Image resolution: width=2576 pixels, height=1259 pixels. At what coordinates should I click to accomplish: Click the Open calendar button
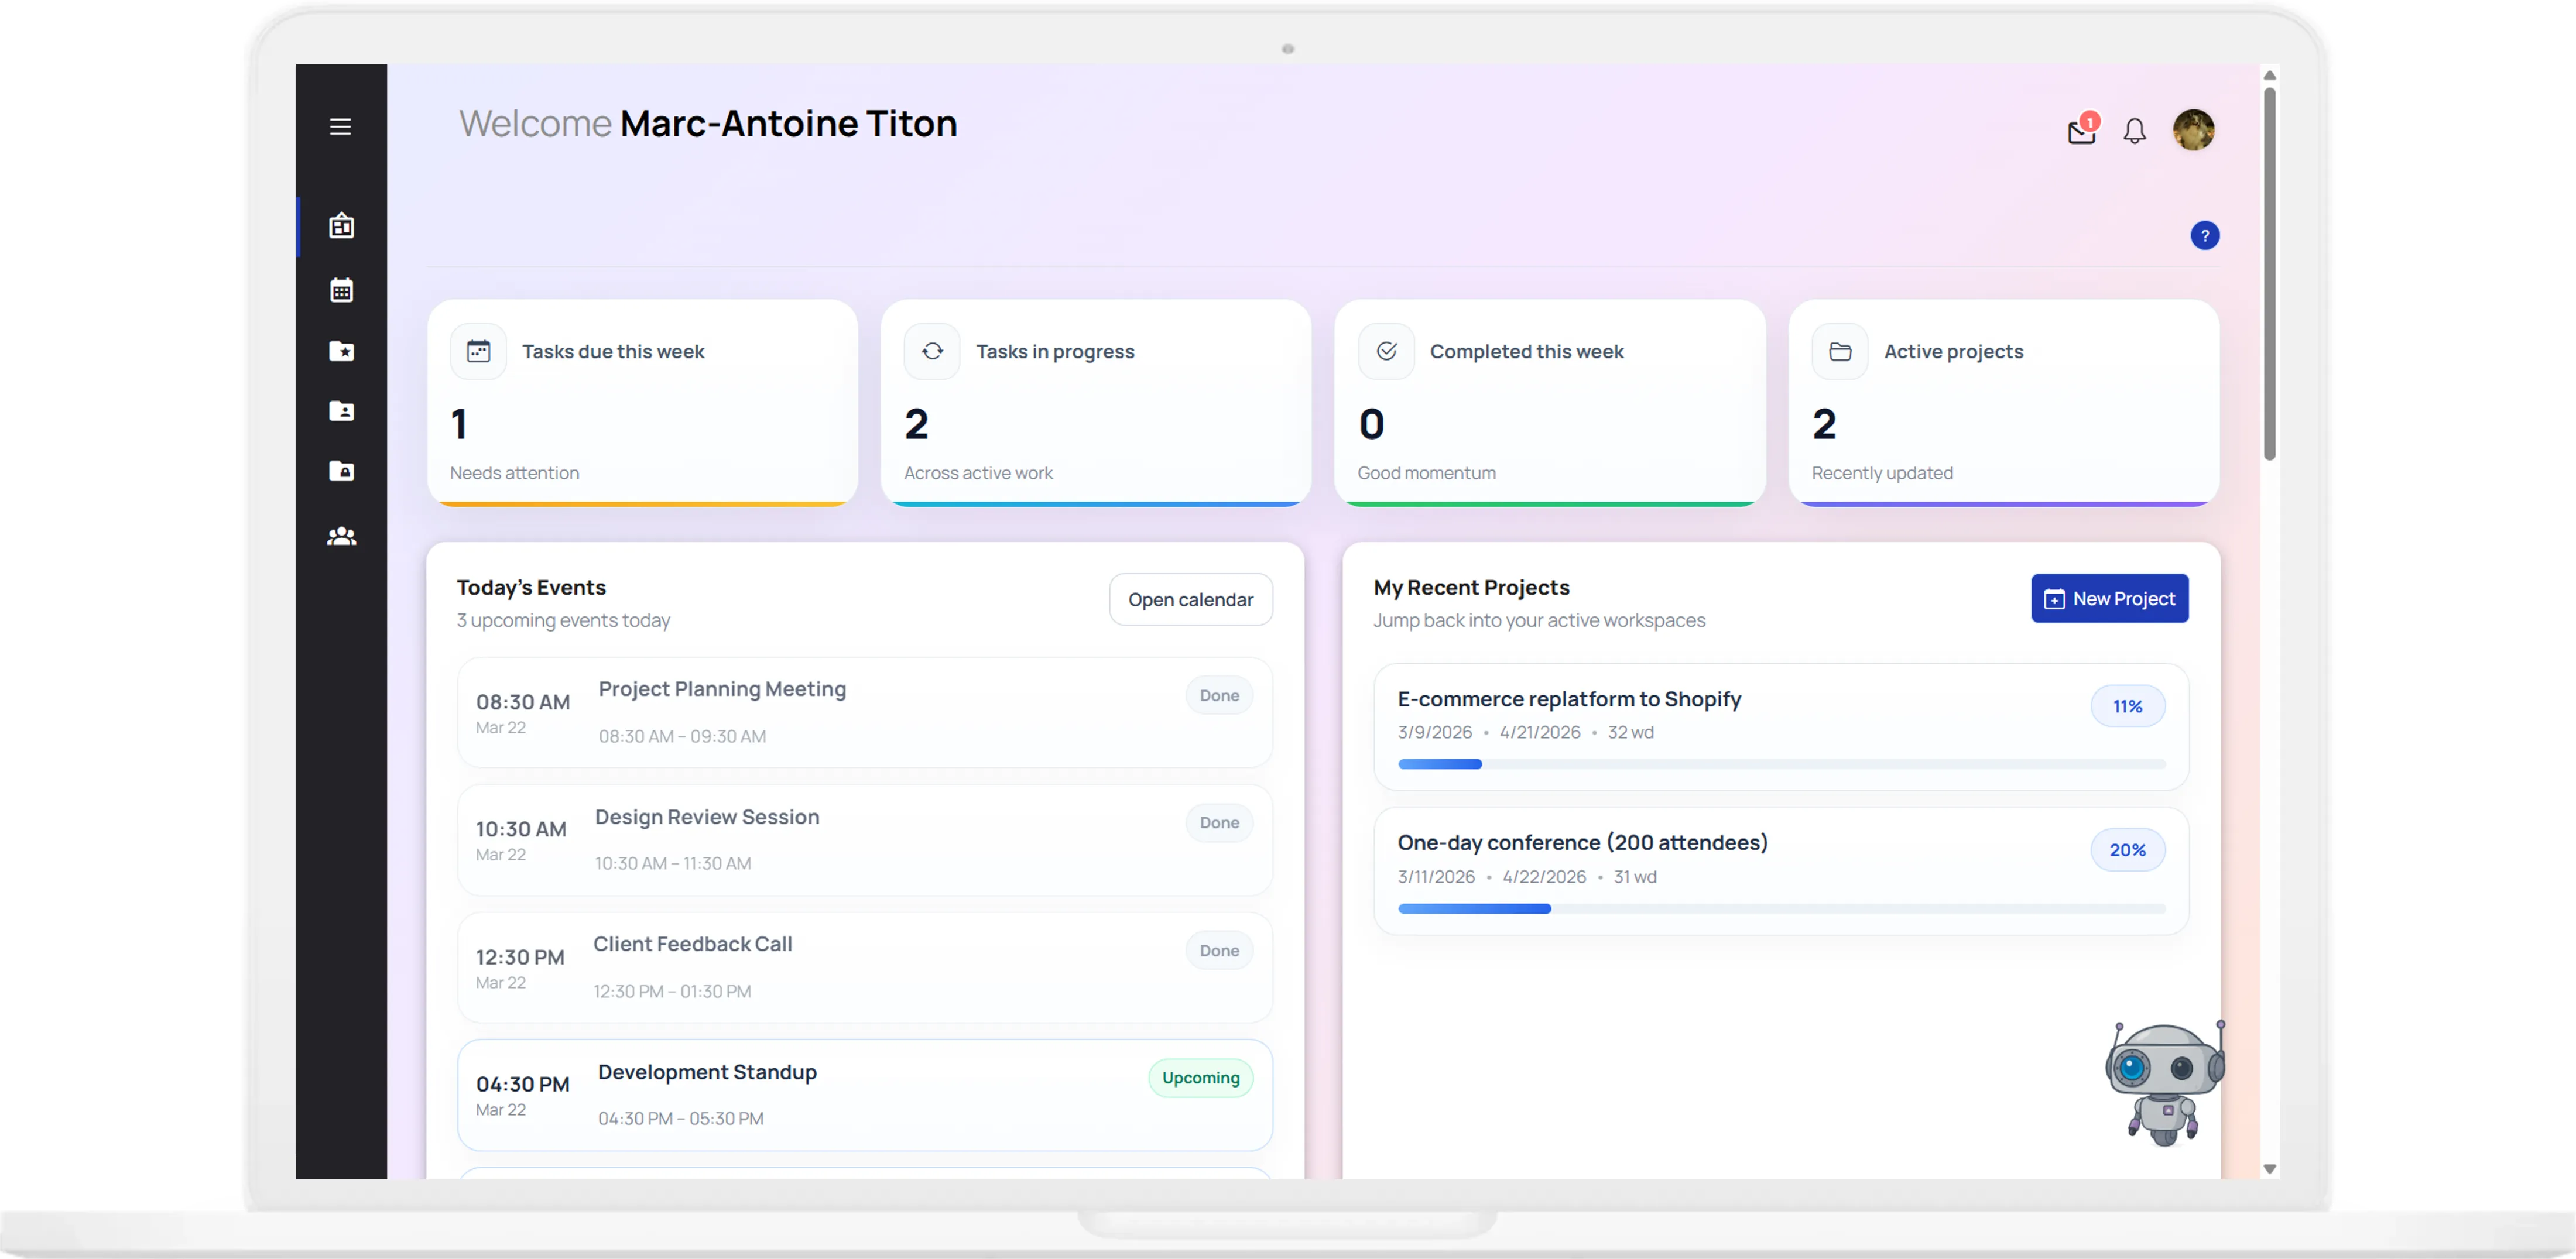tap(1190, 599)
